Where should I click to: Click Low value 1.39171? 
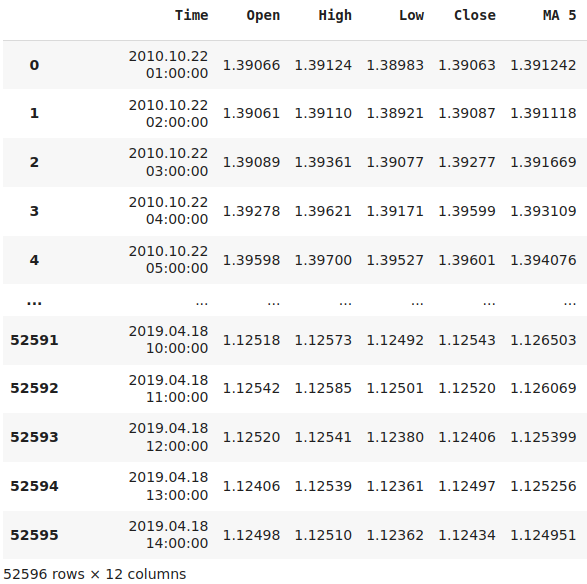pyautogui.click(x=395, y=211)
